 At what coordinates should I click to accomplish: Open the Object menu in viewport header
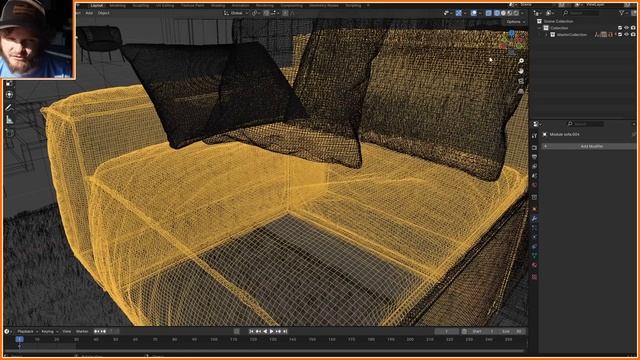103,13
